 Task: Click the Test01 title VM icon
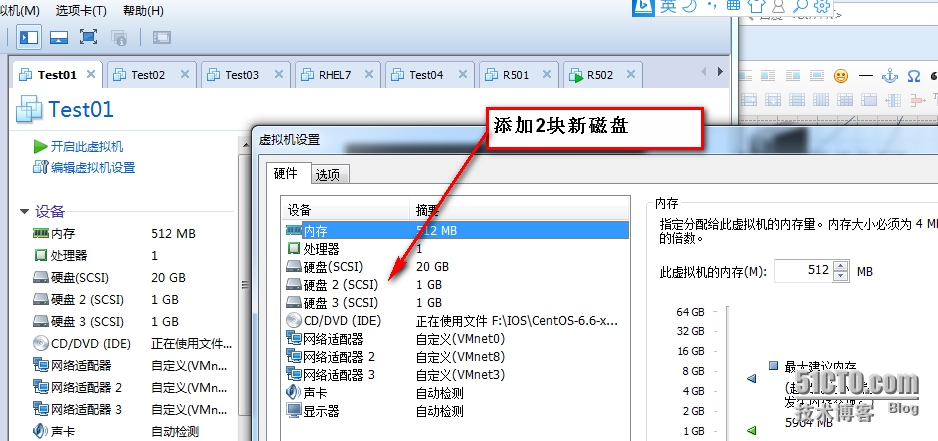click(x=29, y=109)
